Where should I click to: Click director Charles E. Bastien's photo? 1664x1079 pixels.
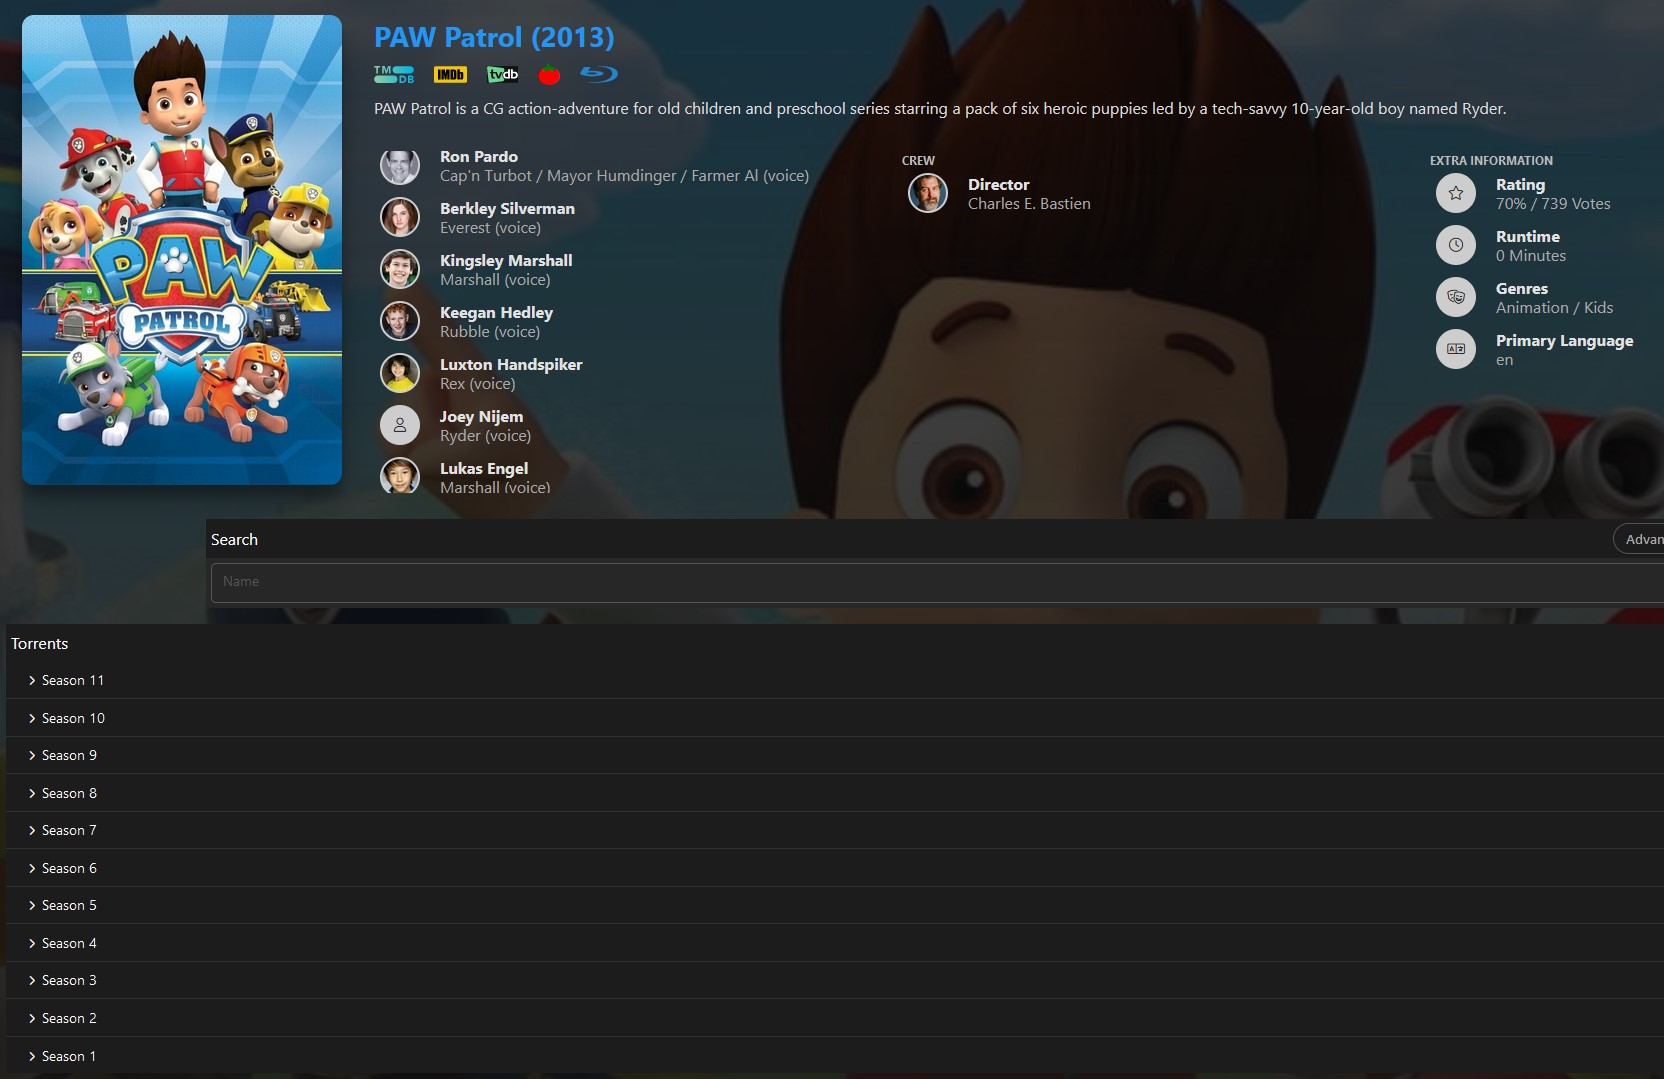click(x=928, y=193)
